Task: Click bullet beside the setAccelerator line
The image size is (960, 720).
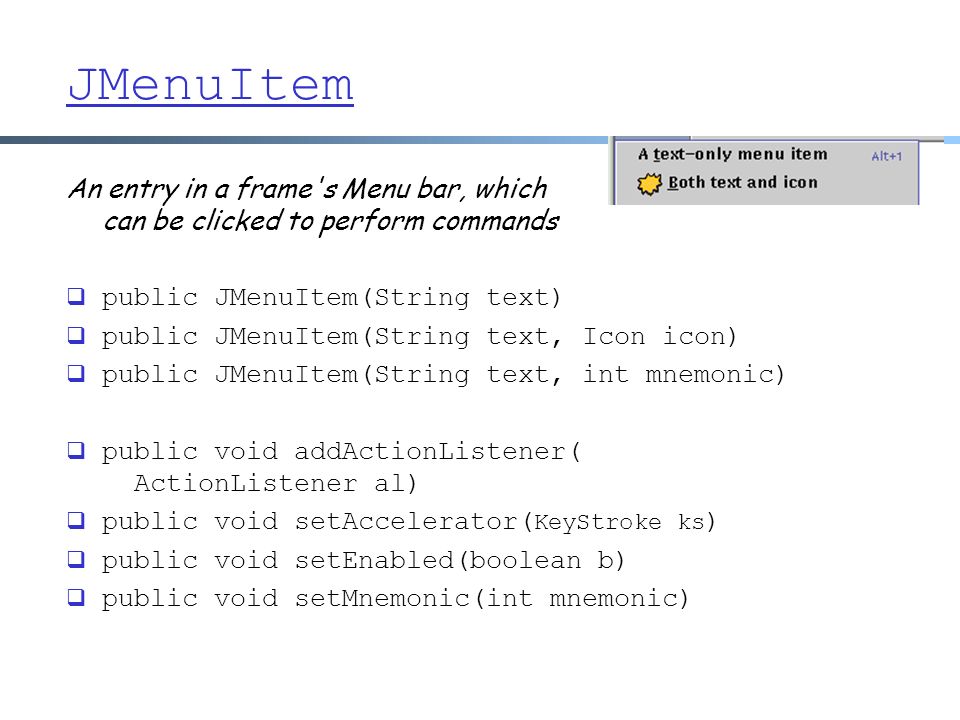Action: [76, 520]
